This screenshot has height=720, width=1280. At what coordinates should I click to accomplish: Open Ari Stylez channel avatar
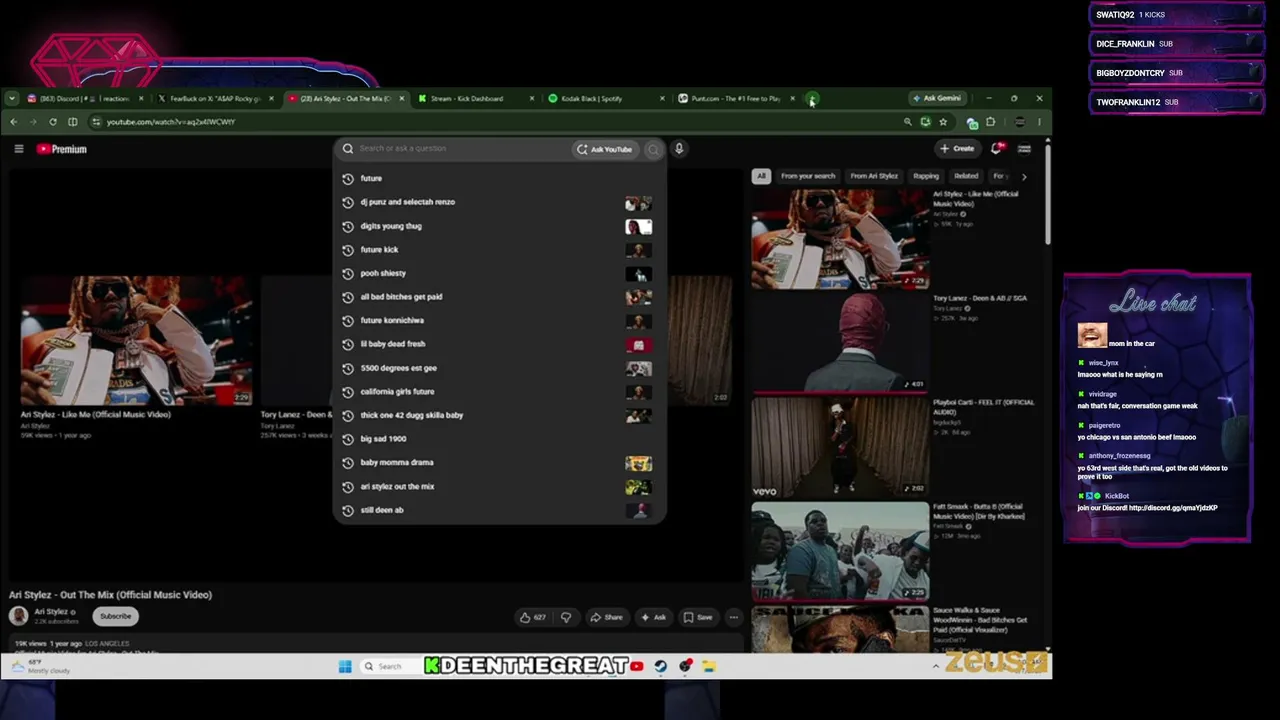[x=19, y=616]
